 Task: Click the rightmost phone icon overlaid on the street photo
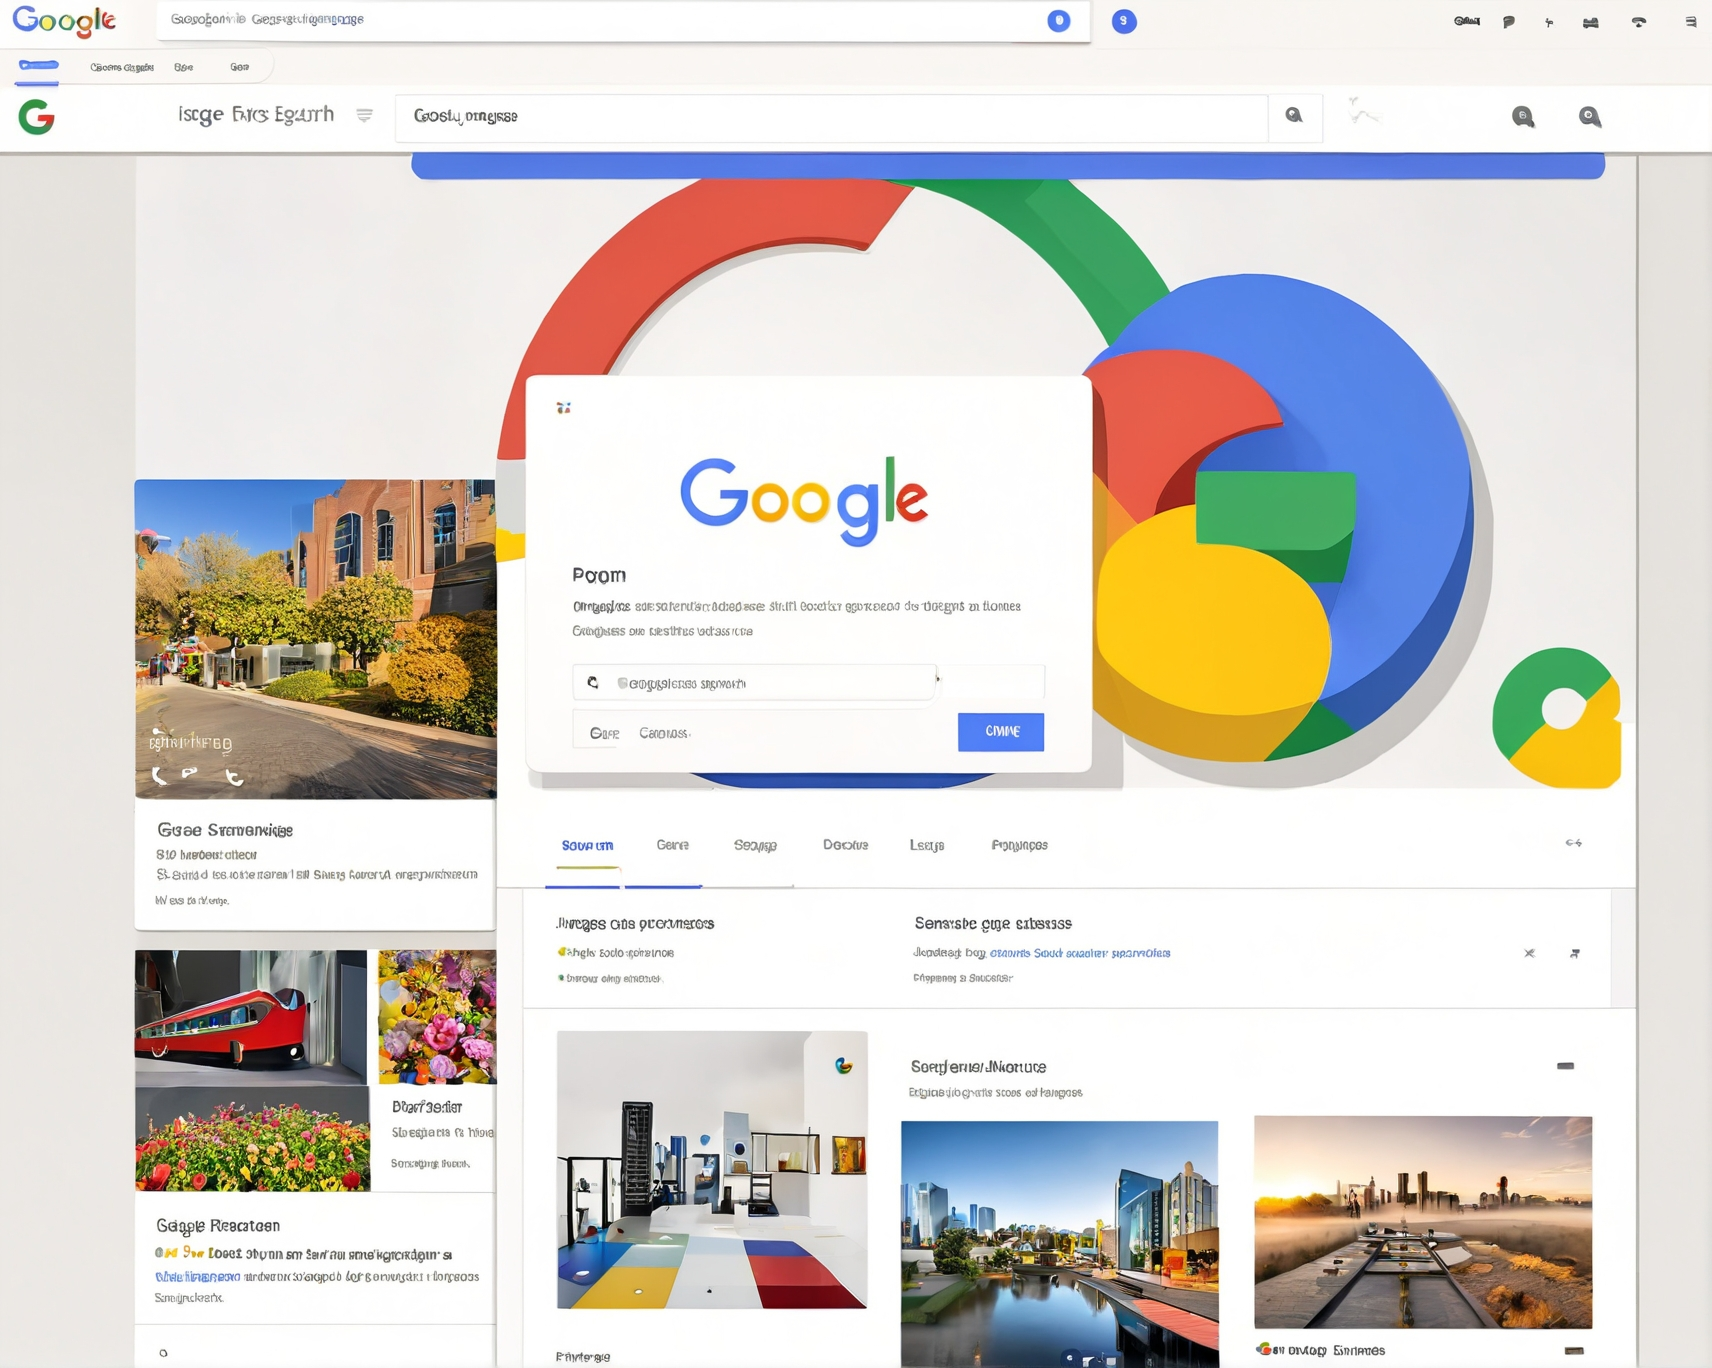[x=234, y=776]
